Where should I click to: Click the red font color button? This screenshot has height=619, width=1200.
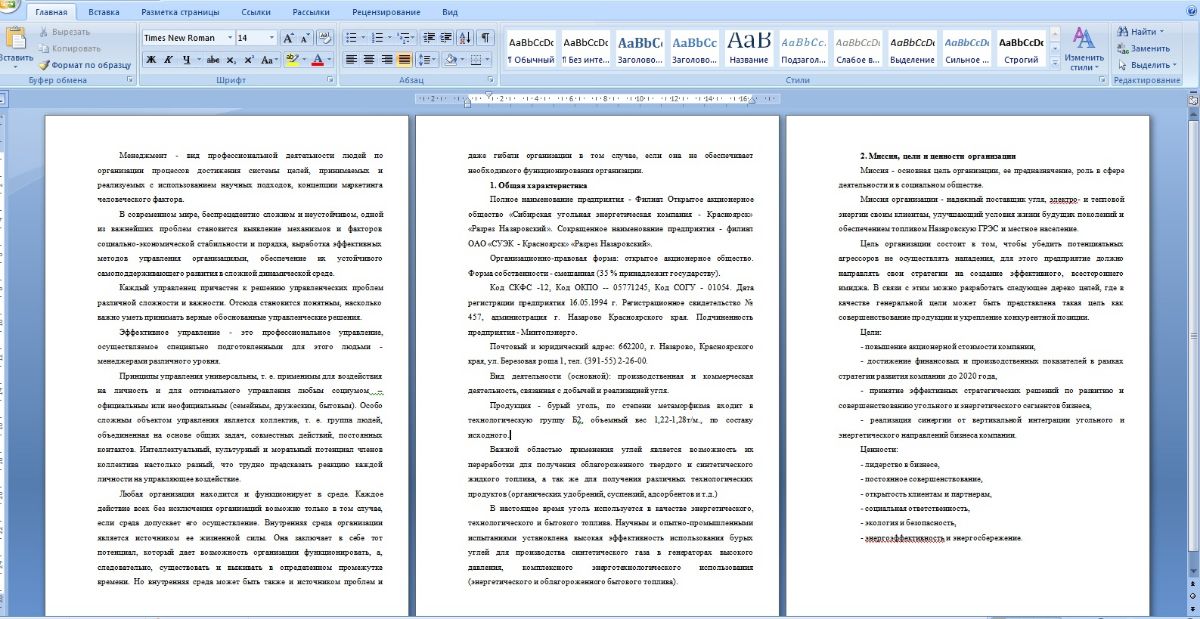tap(318, 60)
